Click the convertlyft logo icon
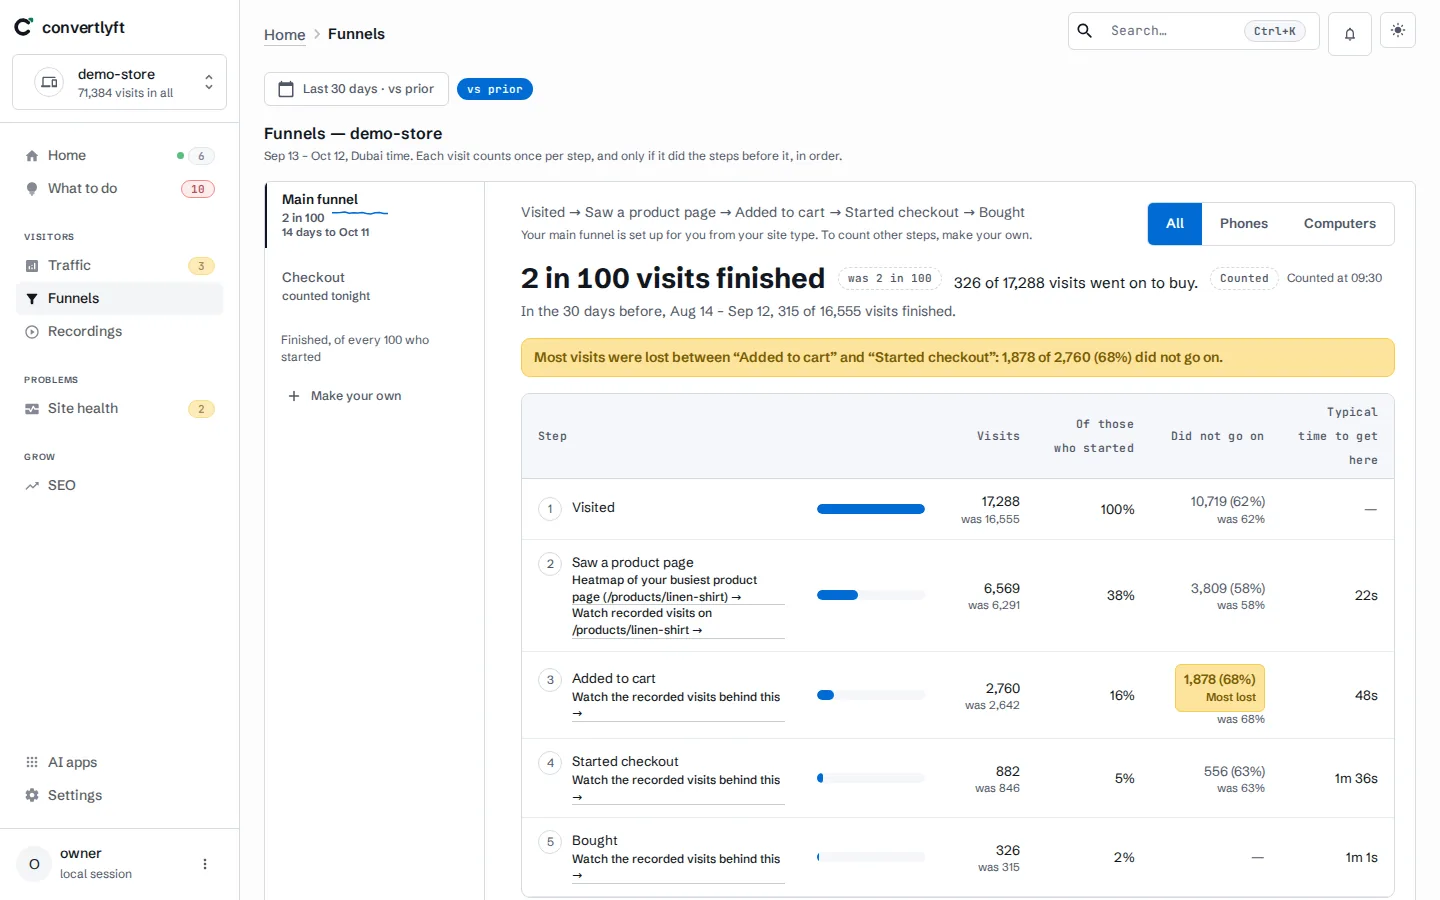 [x=23, y=27]
